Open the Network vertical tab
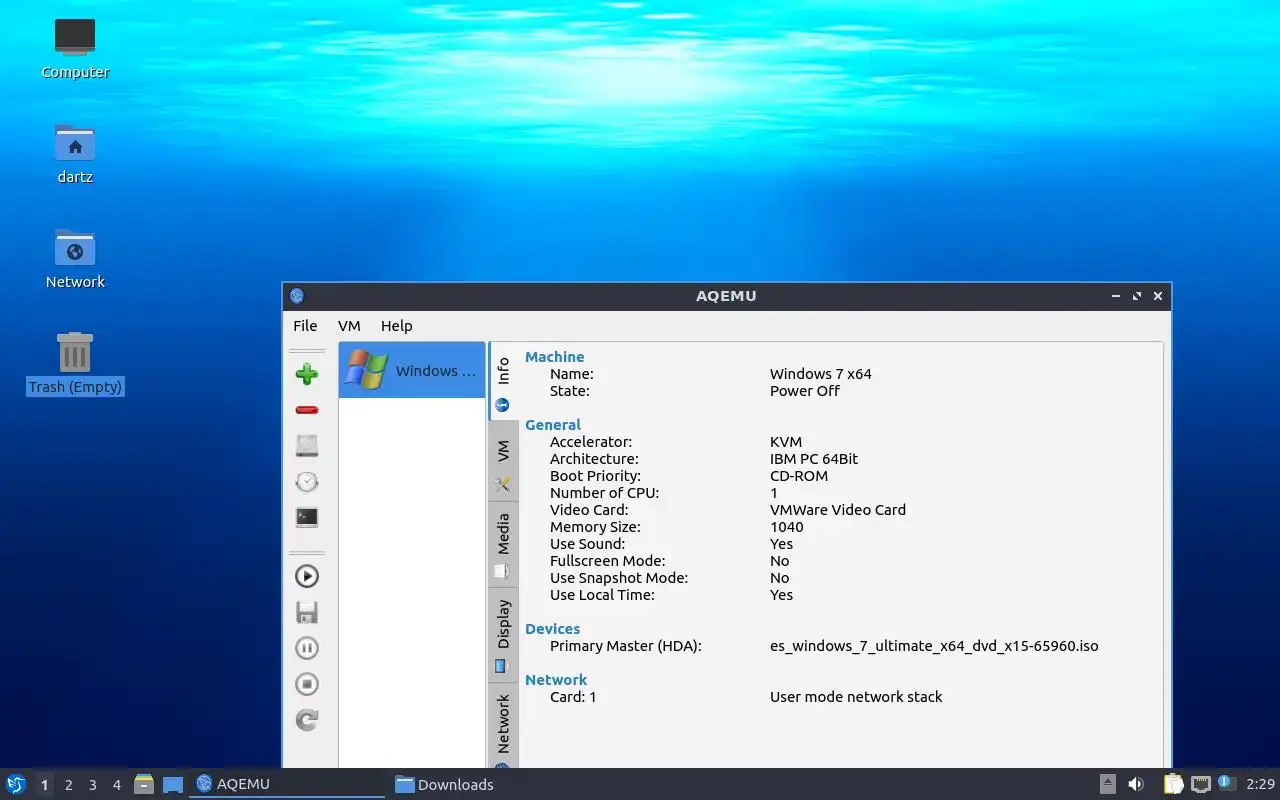The height and width of the screenshot is (800, 1280). 503,725
